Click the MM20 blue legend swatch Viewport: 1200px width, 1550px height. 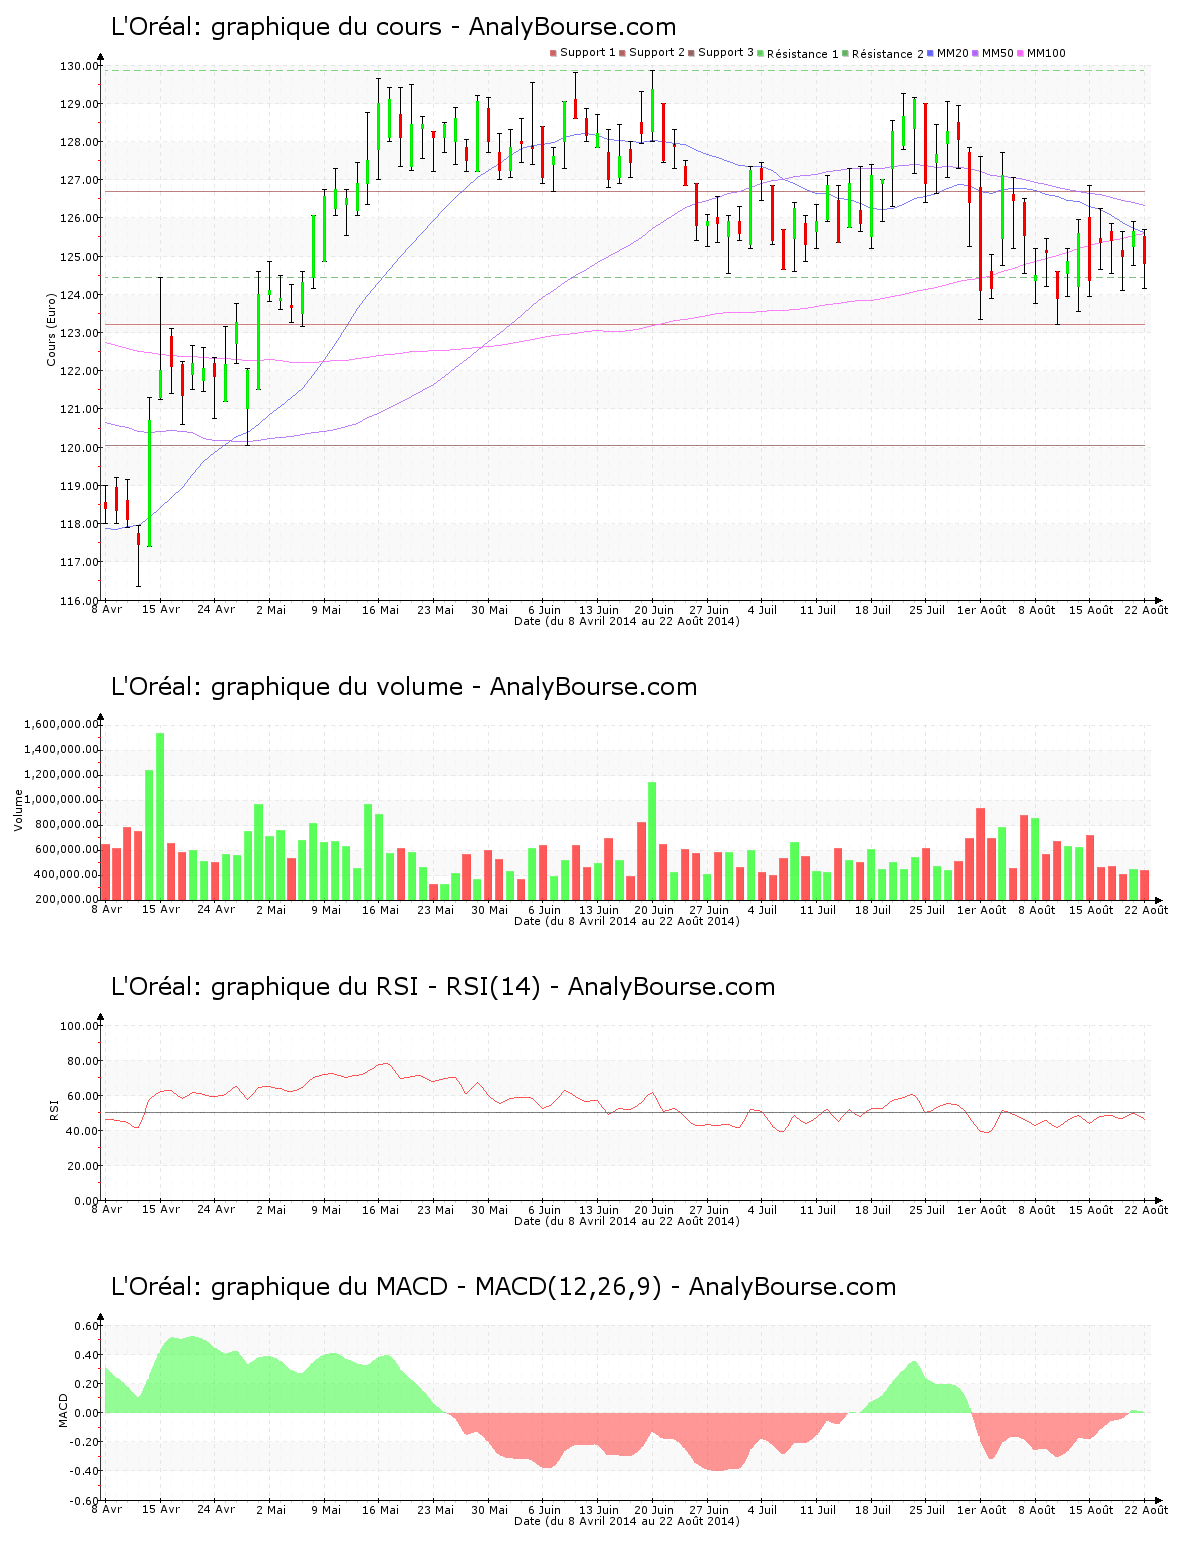[930, 53]
